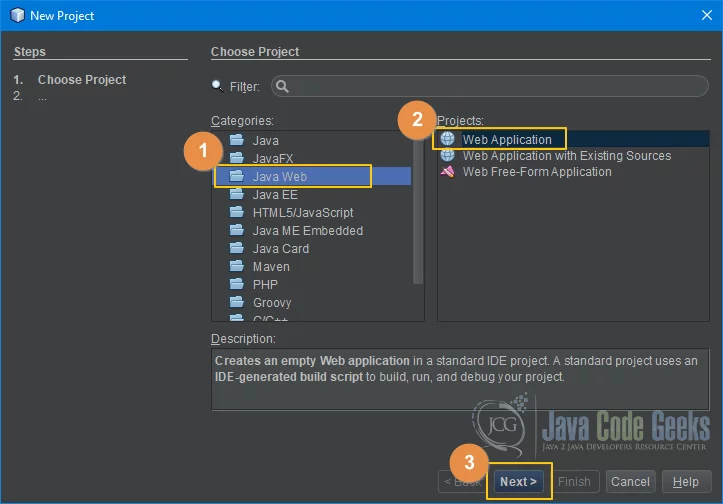Image resolution: width=723 pixels, height=504 pixels.
Task: Click the Web Application with Existing Sources icon
Action: (447, 155)
